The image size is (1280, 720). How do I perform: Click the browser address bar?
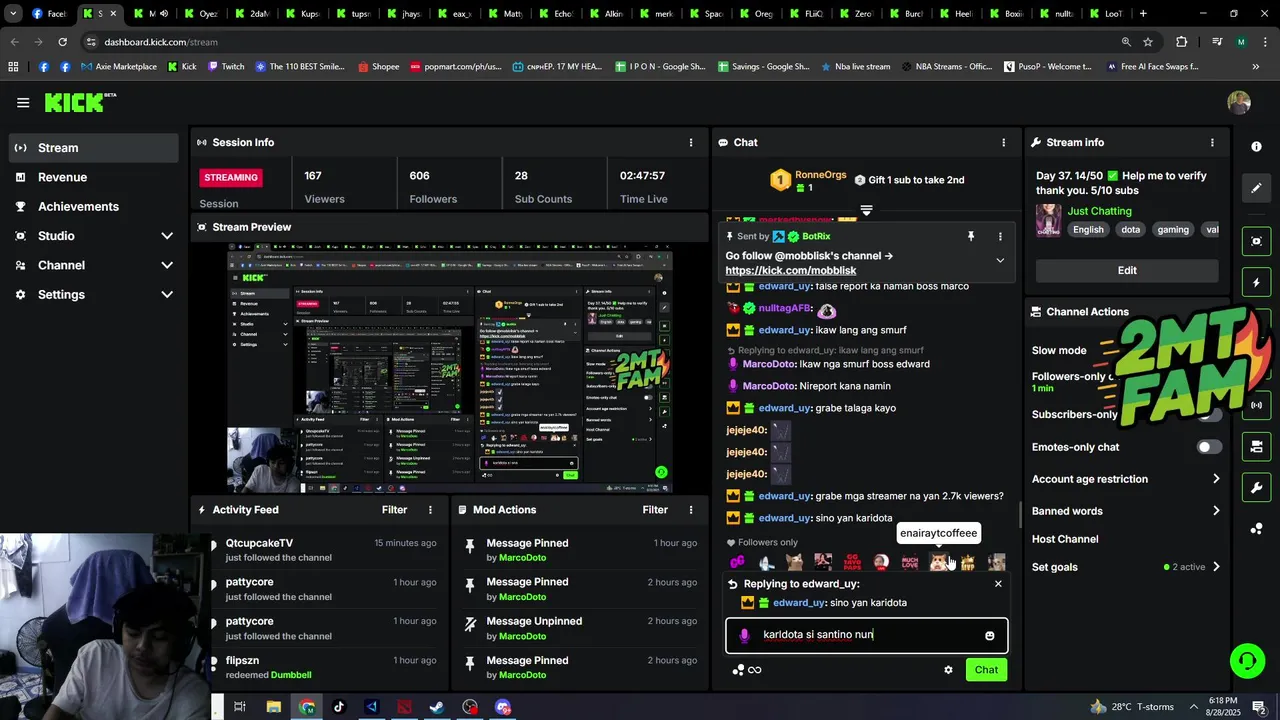pyautogui.click(x=600, y=42)
